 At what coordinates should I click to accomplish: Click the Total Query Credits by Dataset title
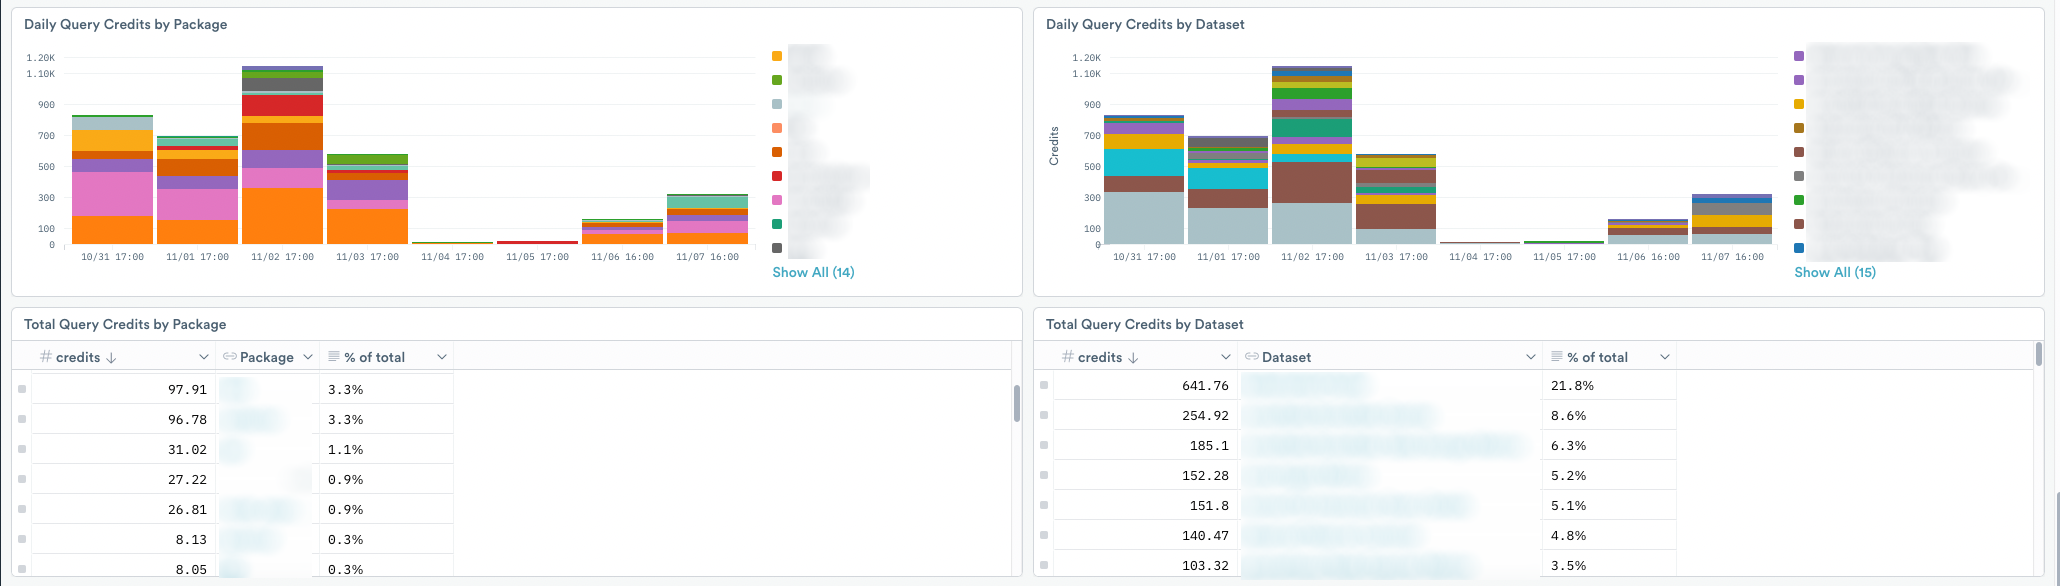(1145, 324)
